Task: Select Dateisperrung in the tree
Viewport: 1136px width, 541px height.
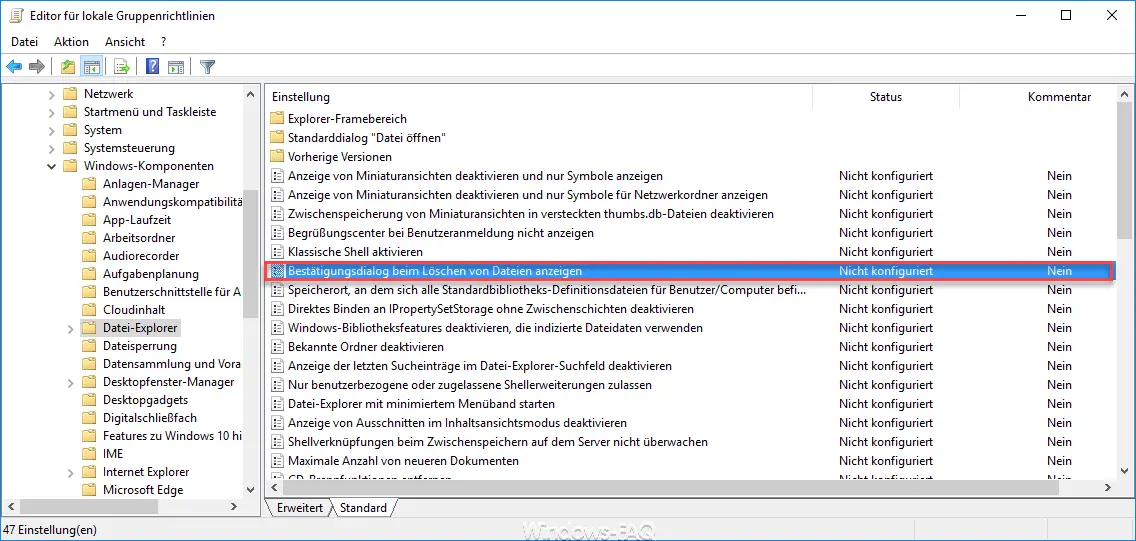Action: (x=140, y=346)
